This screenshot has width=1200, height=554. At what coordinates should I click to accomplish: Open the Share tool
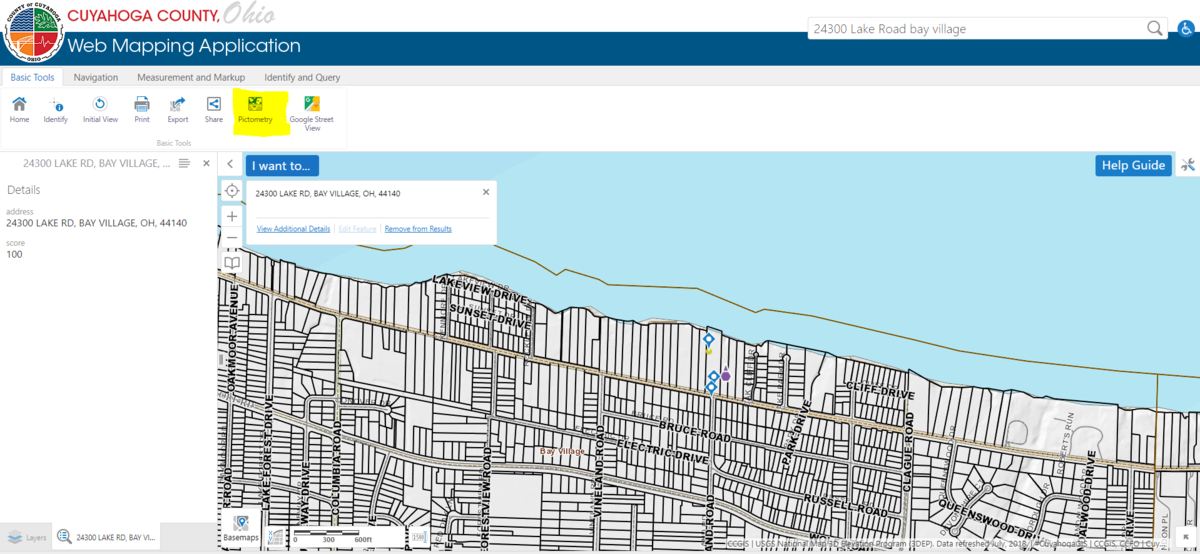214,110
